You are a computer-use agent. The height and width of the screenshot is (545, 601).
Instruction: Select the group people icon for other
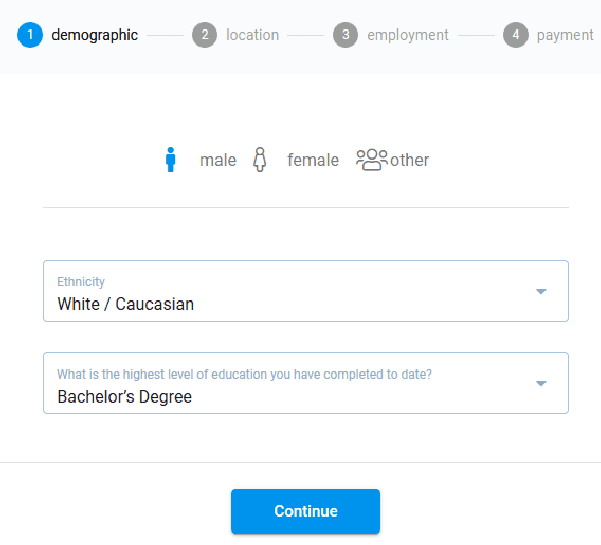[x=371, y=159]
